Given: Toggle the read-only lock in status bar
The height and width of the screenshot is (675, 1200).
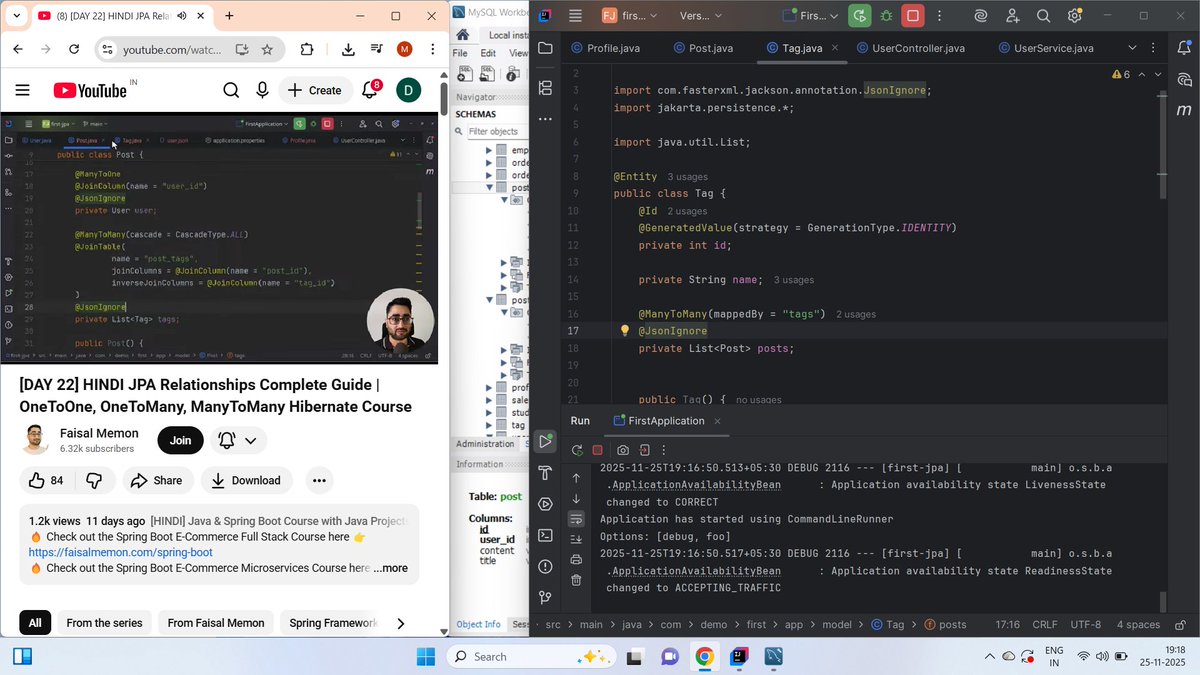Looking at the screenshot, I should point(1182,624).
